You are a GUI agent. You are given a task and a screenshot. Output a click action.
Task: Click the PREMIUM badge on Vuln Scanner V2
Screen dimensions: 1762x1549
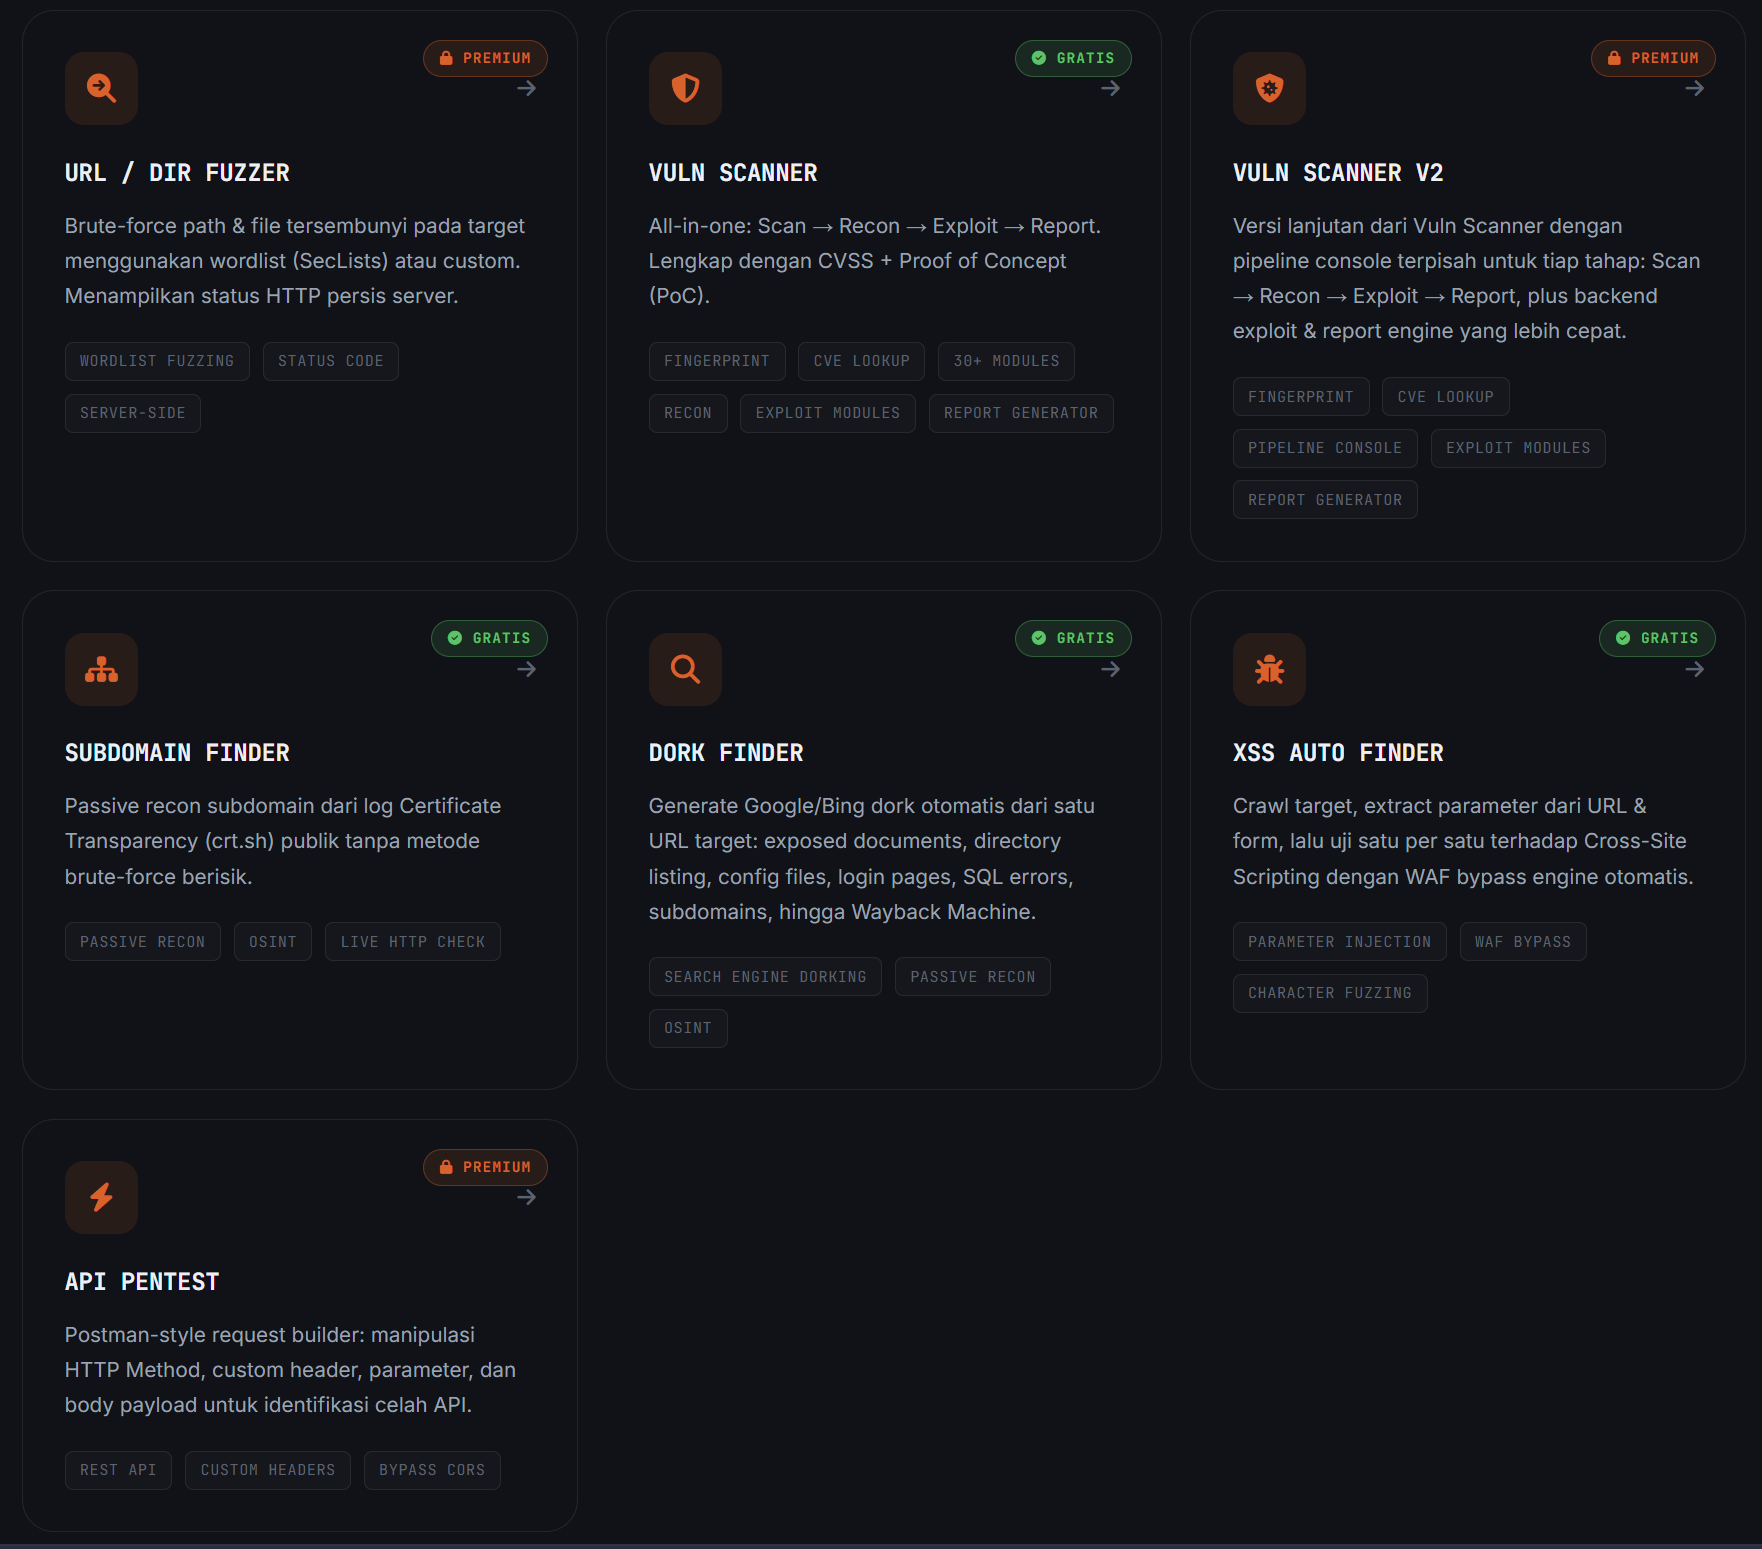pos(1653,58)
